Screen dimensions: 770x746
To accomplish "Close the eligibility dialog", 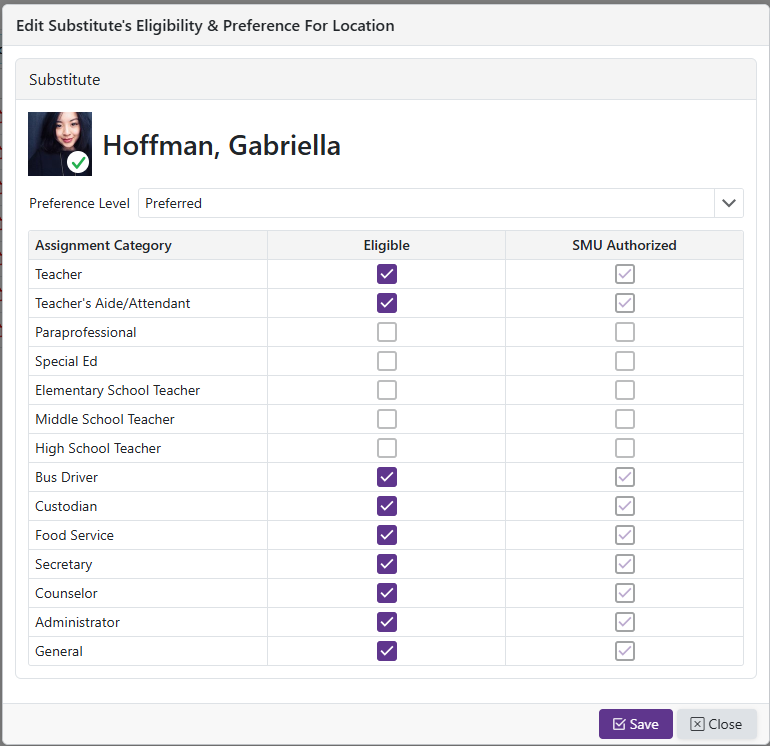I will (x=716, y=724).
